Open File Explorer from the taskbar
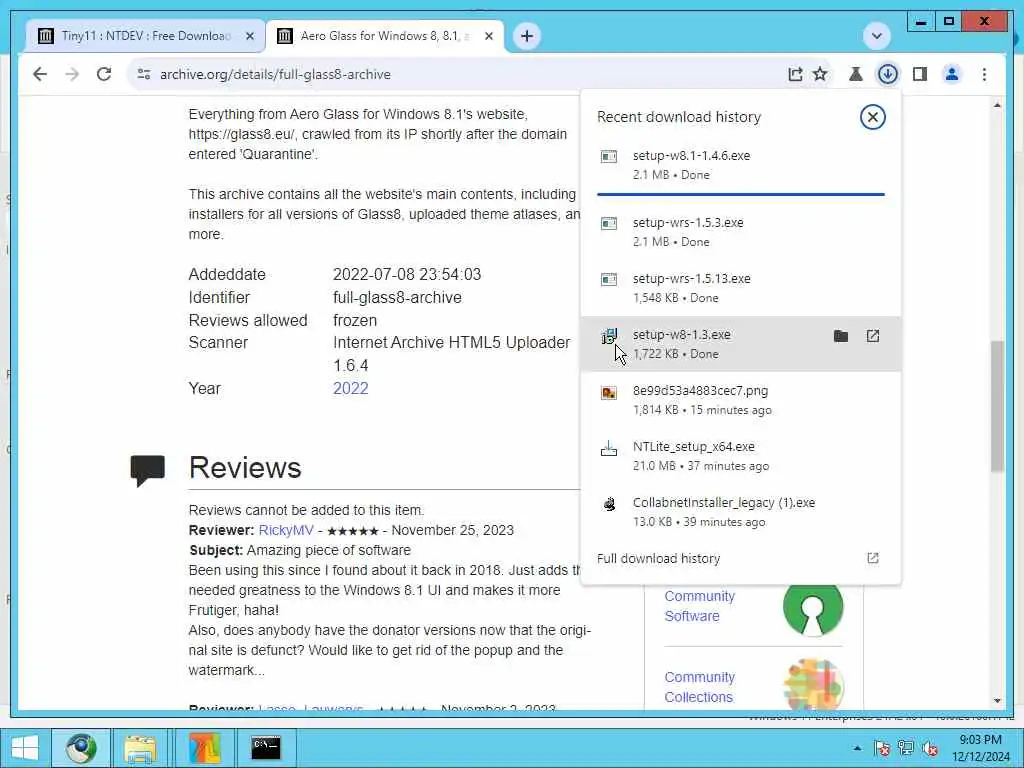The image size is (1024, 768). 140,748
